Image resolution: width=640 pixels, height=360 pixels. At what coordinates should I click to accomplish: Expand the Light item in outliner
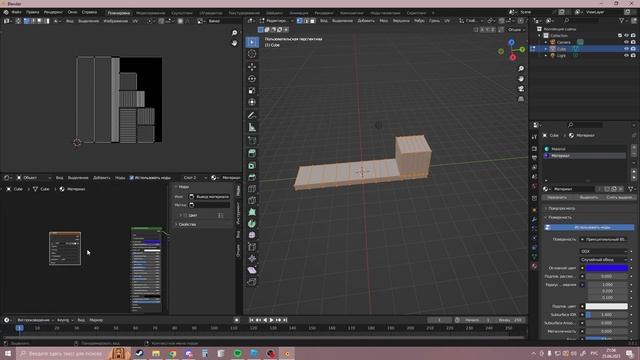point(546,55)
